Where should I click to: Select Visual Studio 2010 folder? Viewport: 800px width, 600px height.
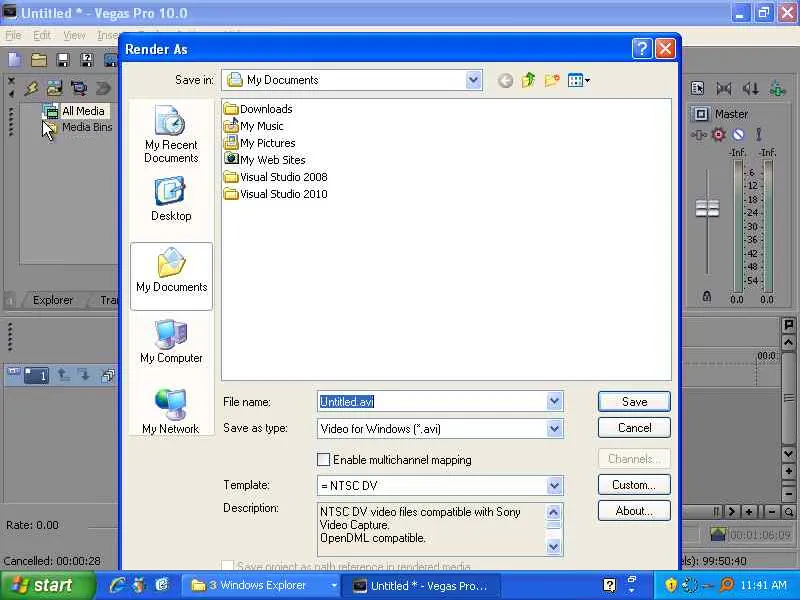click(276, 194)
